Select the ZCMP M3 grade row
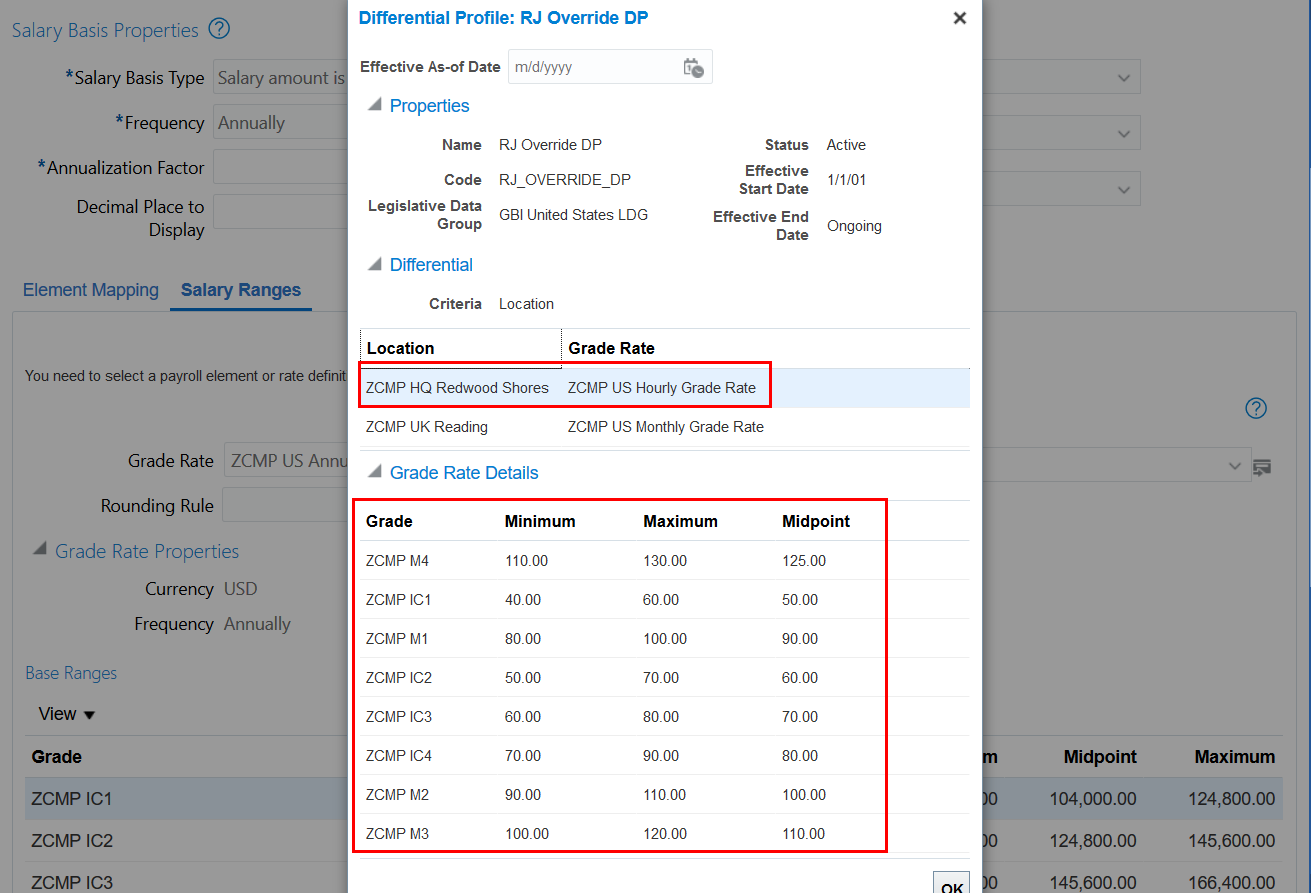The height and width of the screenshot is (893, 1311). (665, 834)
